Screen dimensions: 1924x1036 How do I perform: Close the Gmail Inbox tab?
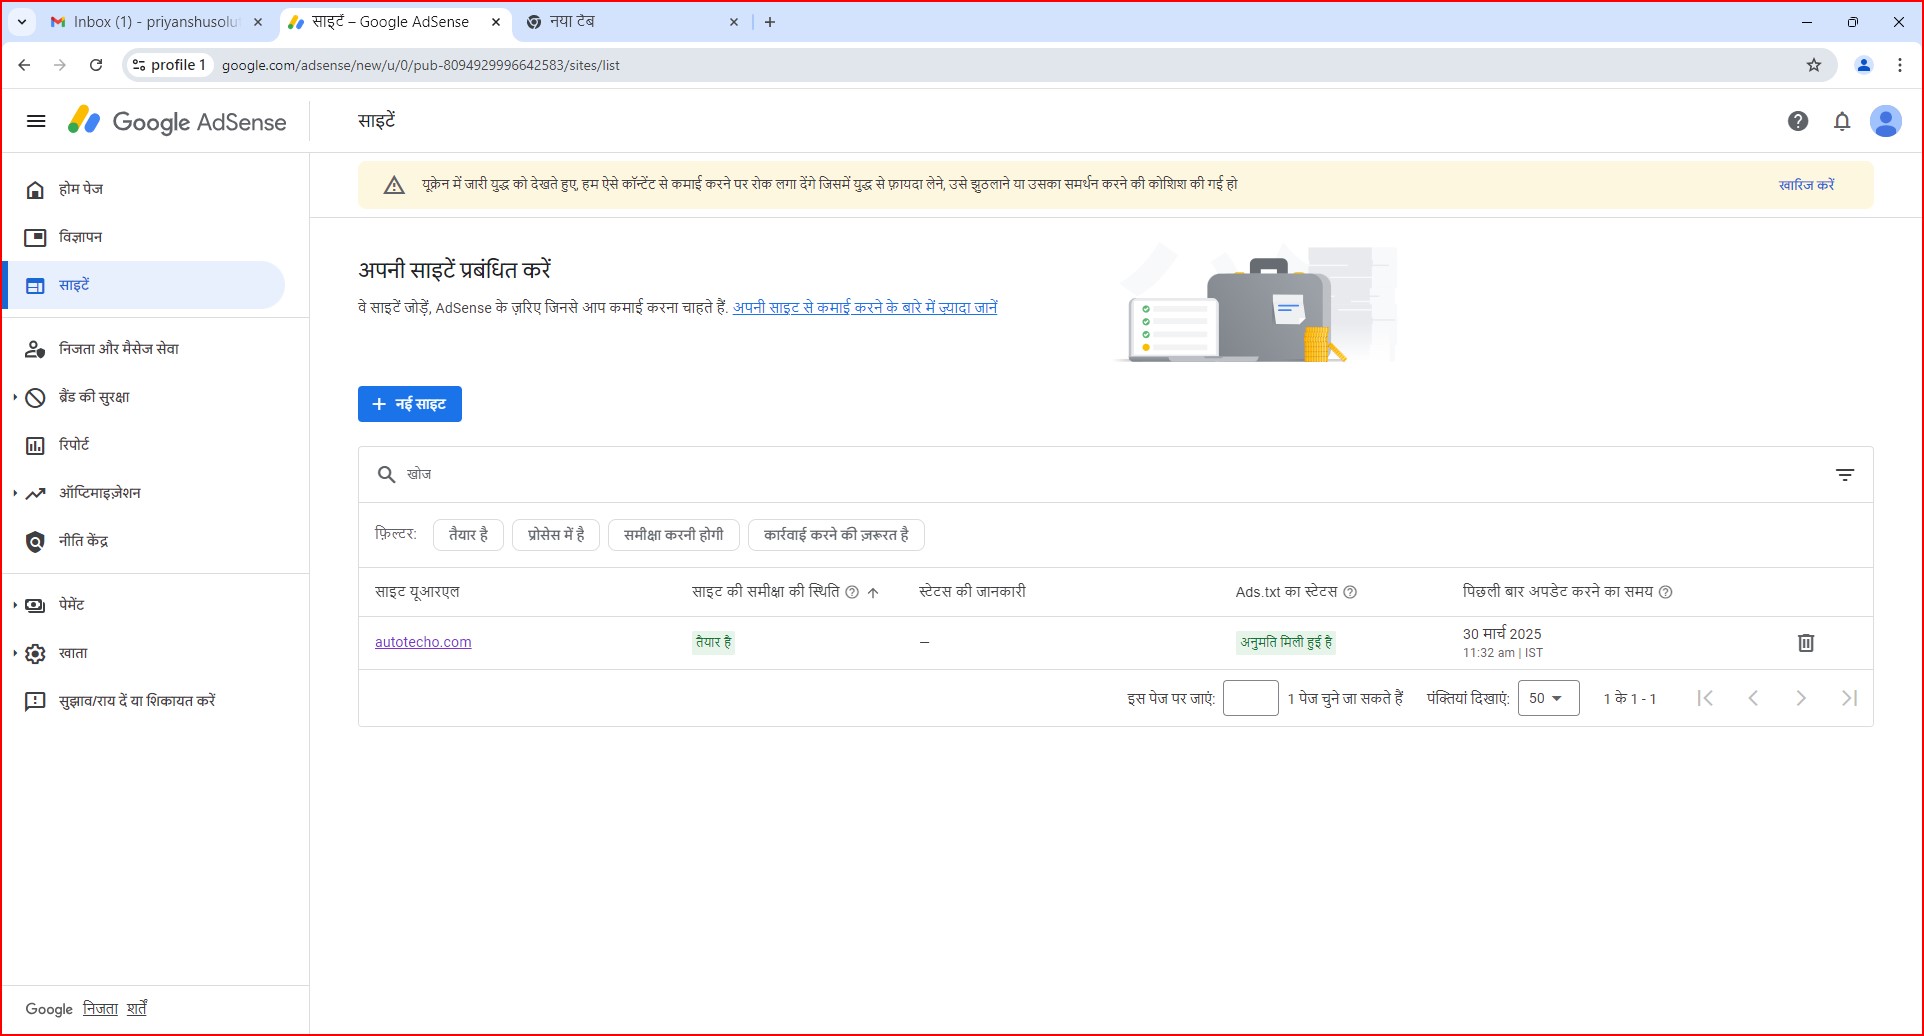(258, 22)
